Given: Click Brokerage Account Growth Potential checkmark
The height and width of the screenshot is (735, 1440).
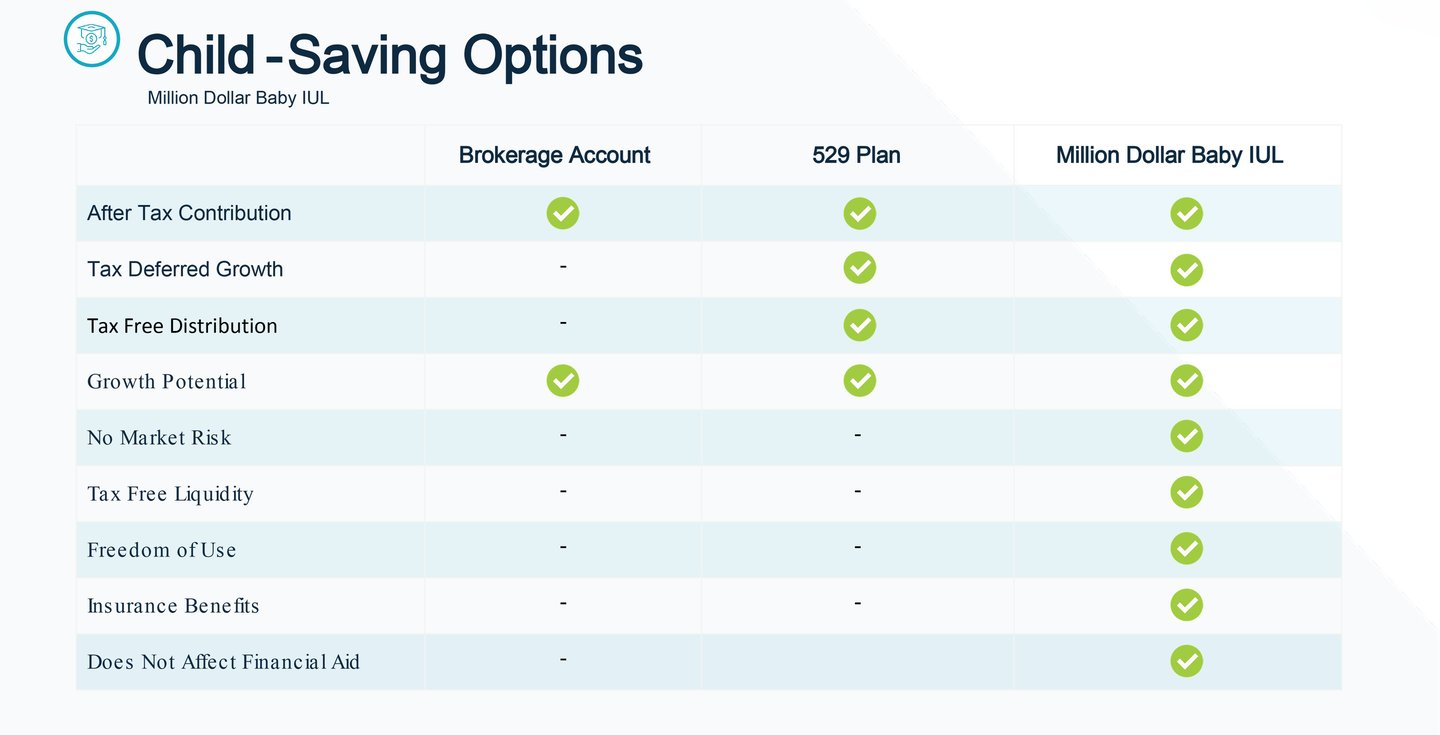Looking at the screenshot, I should (x=562, y=381).
